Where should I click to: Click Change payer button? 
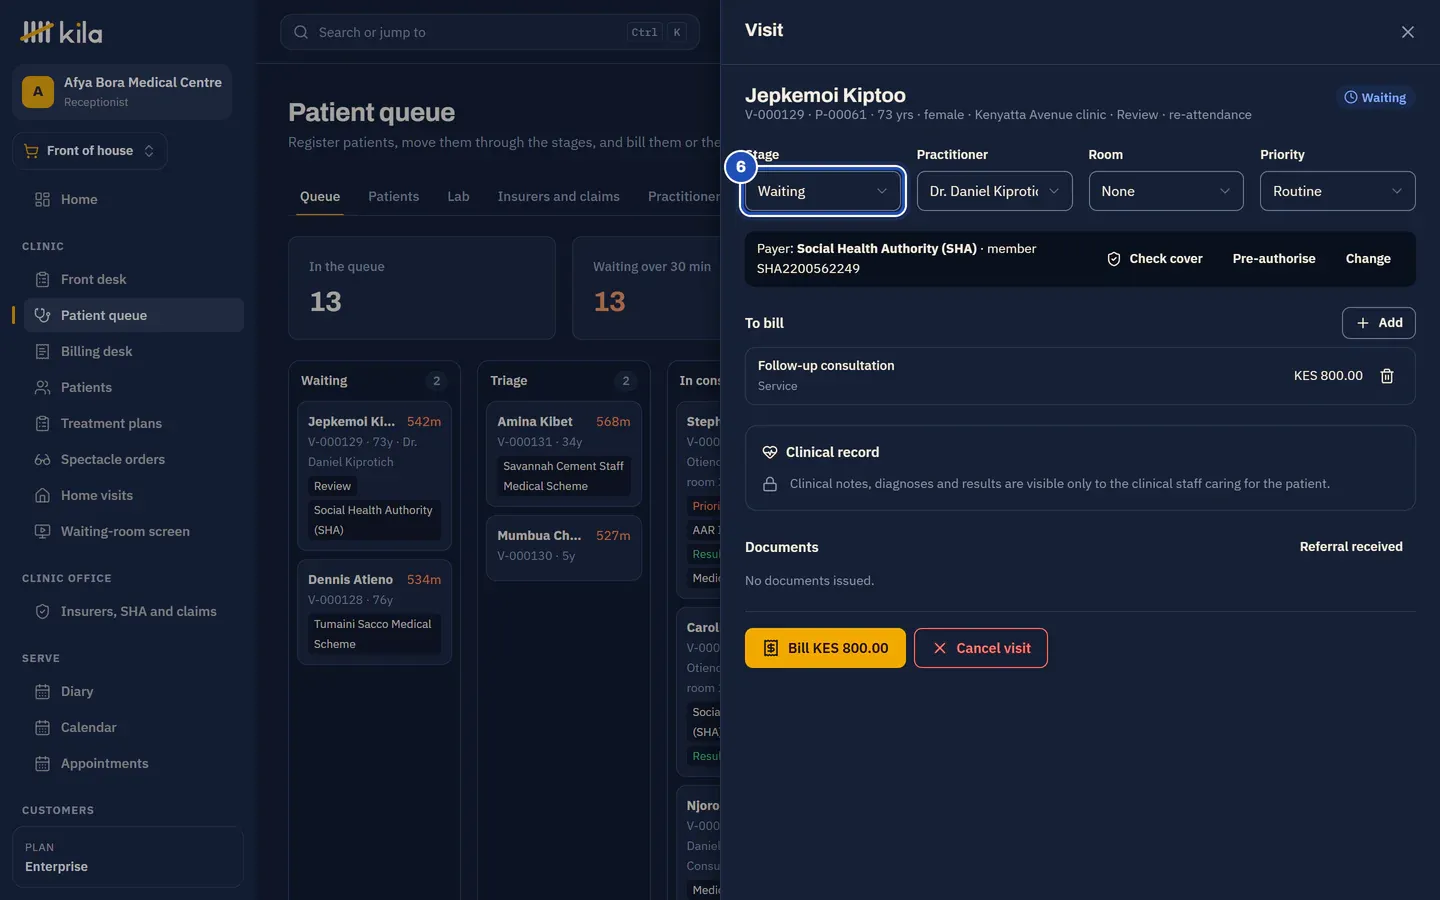point(1368,259)
